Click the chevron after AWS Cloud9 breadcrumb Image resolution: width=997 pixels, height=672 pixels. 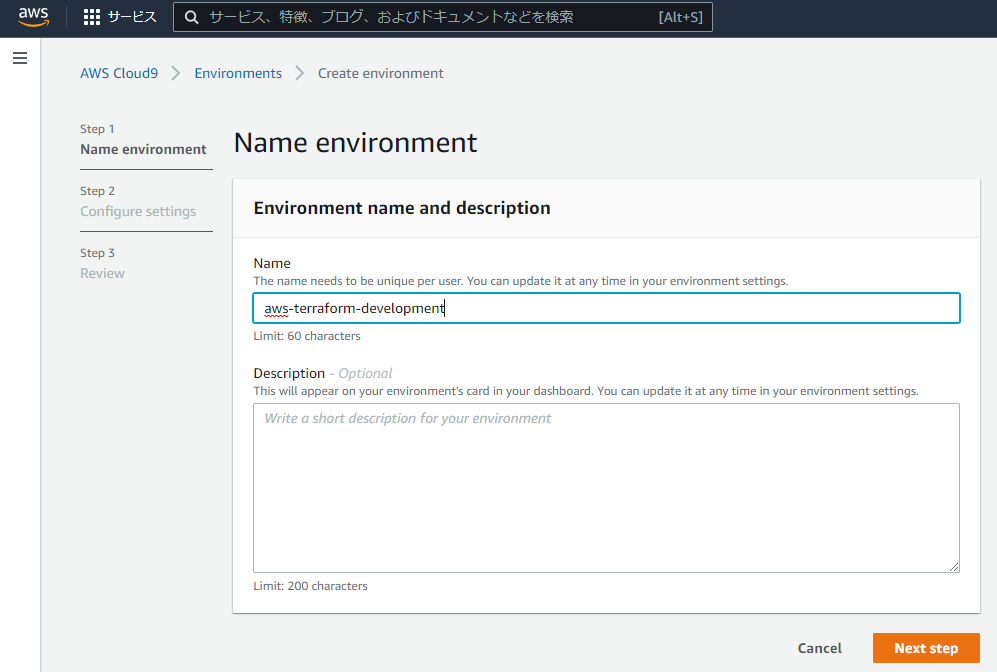pos(176,73)
